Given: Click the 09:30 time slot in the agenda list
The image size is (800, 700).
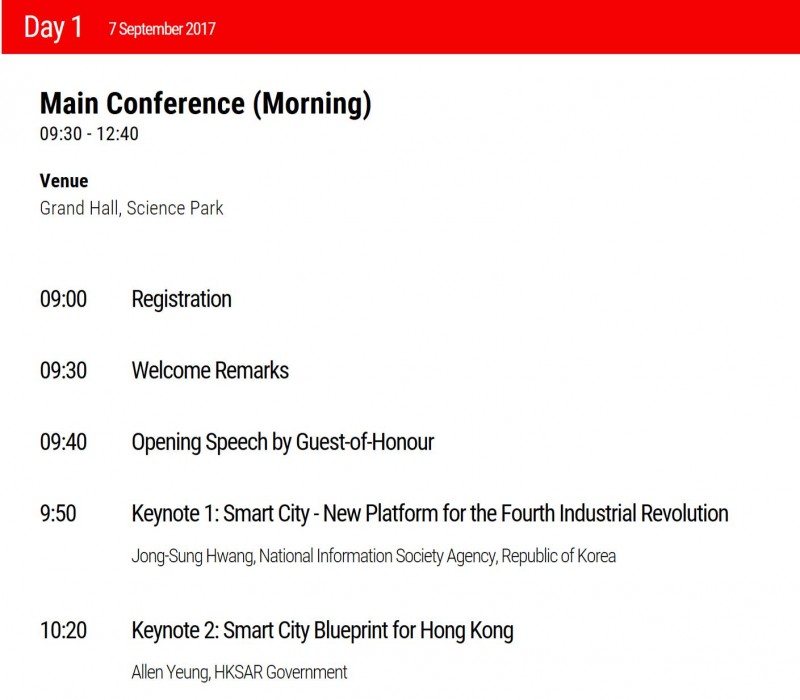Looking at the screenshot, I should [63, 370].
